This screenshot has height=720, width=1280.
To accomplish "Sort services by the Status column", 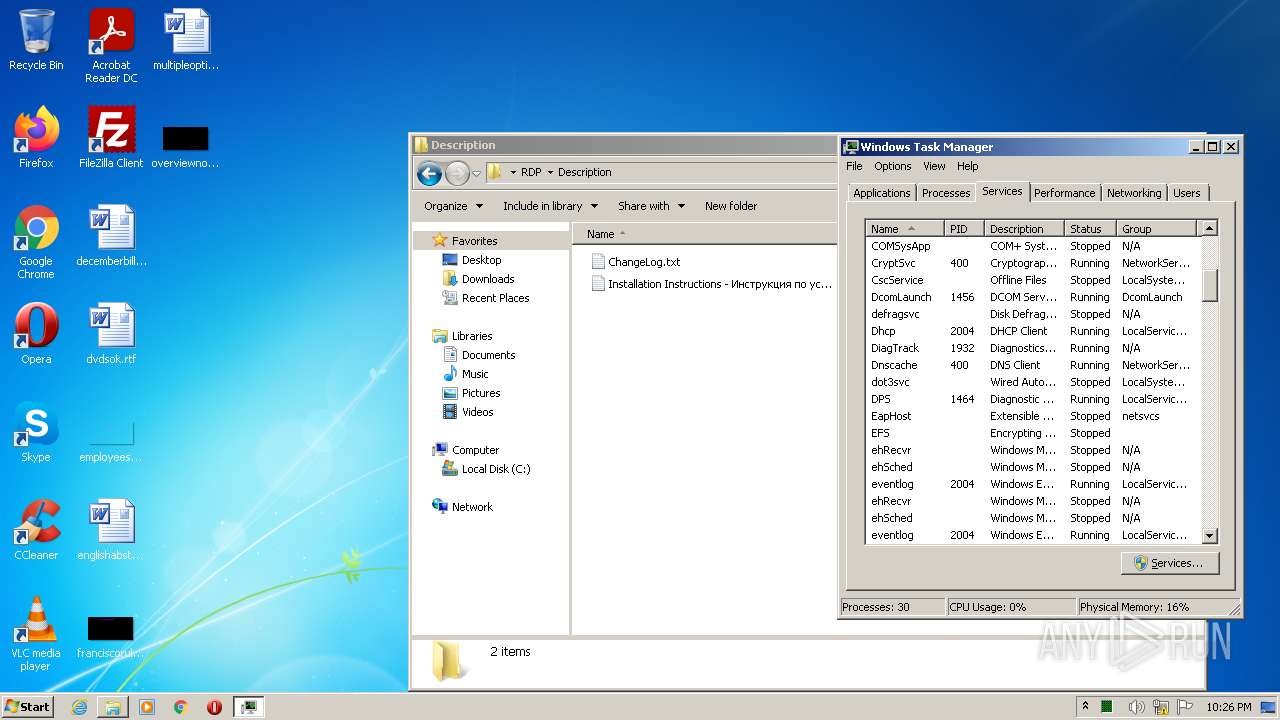I will pos(1091,229).
